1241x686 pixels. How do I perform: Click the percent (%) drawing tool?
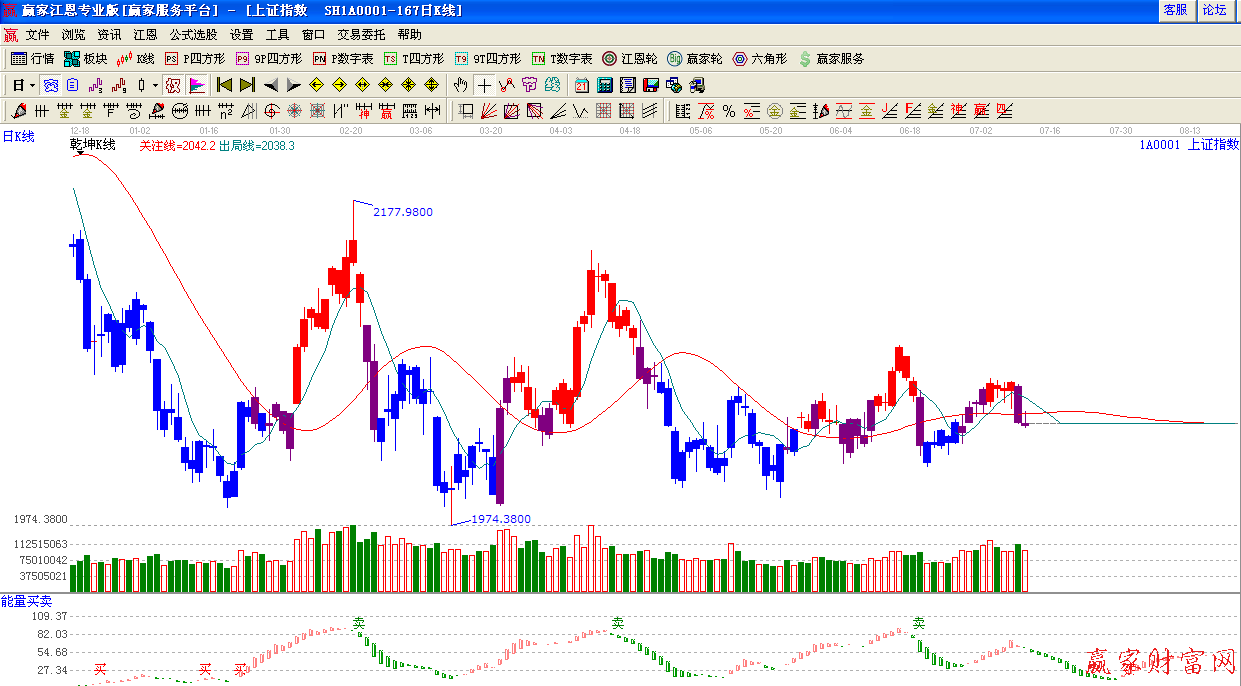coord(728,110)
